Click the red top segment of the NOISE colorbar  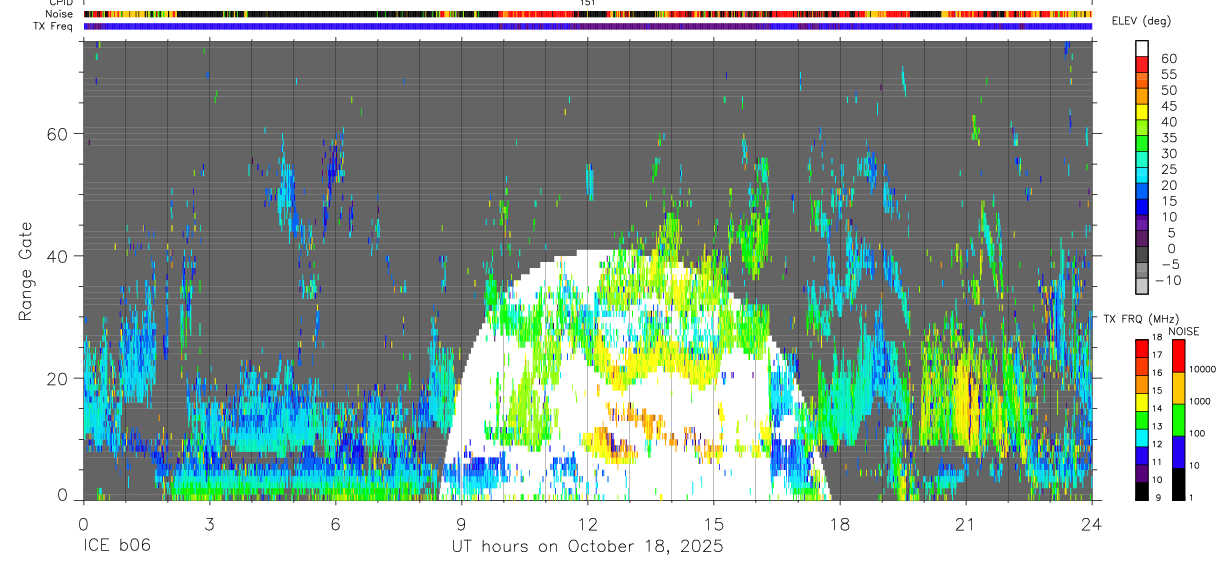pos(1178,356)
